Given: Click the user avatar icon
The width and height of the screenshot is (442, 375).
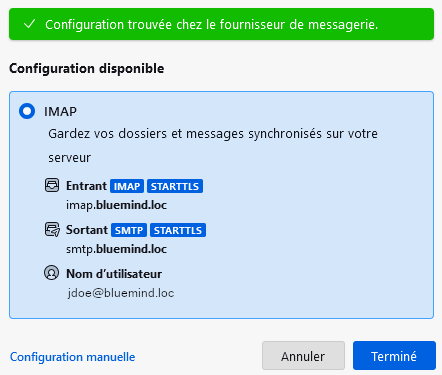Looking at the screenshot, I should click(x=52, y=273).
